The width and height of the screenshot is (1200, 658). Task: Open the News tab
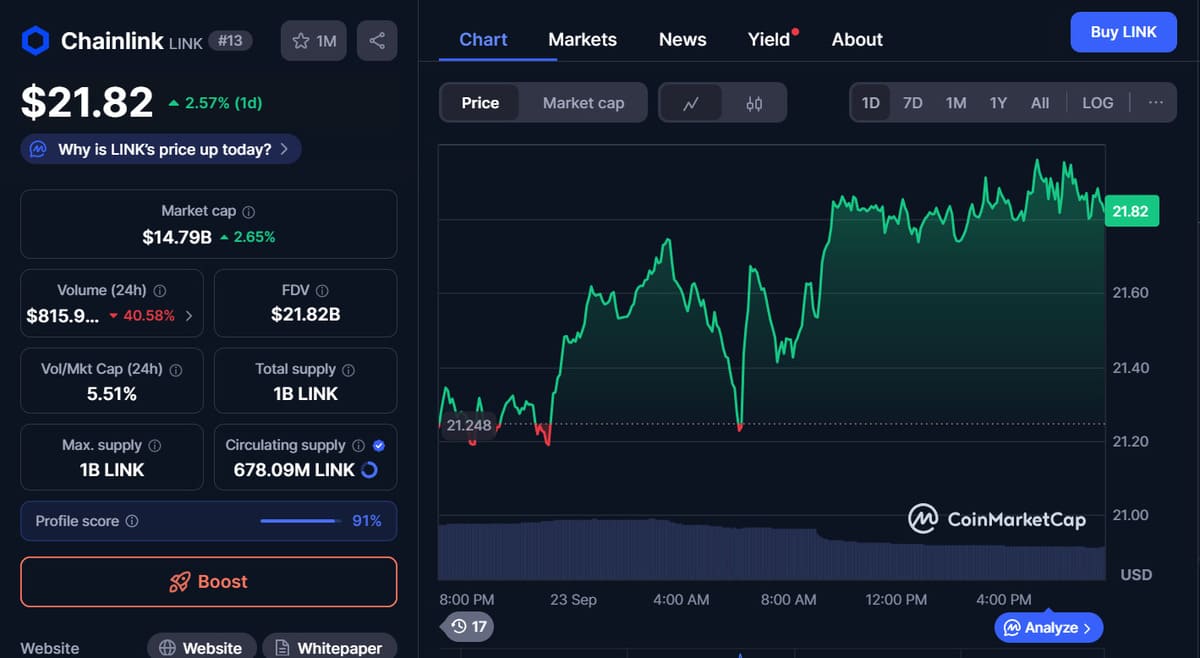point(682,40)
